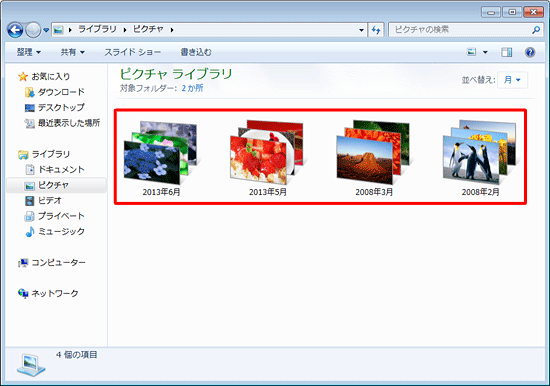The width and height of the screenshot is (550, 386).
Task: Open the help question mark icon
Action: click(530, 52)
